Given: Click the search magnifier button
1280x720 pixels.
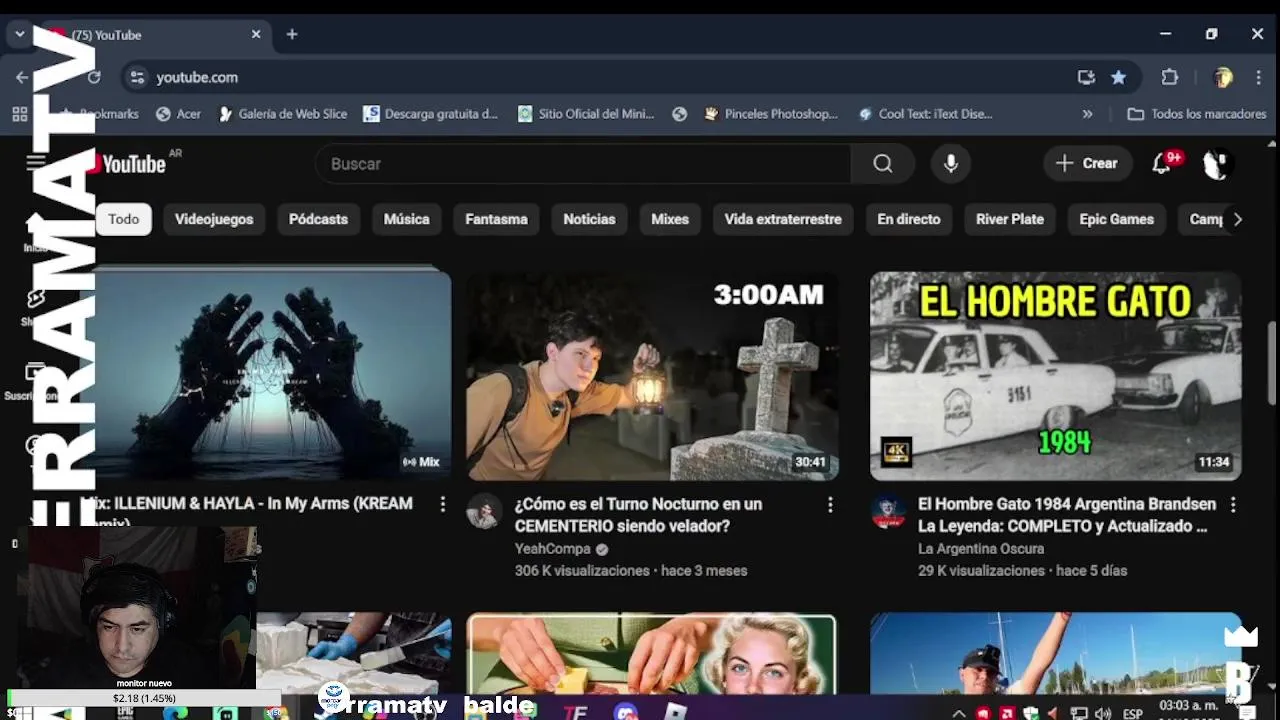Looking at the screenshot, I should [x=882, y=164].
